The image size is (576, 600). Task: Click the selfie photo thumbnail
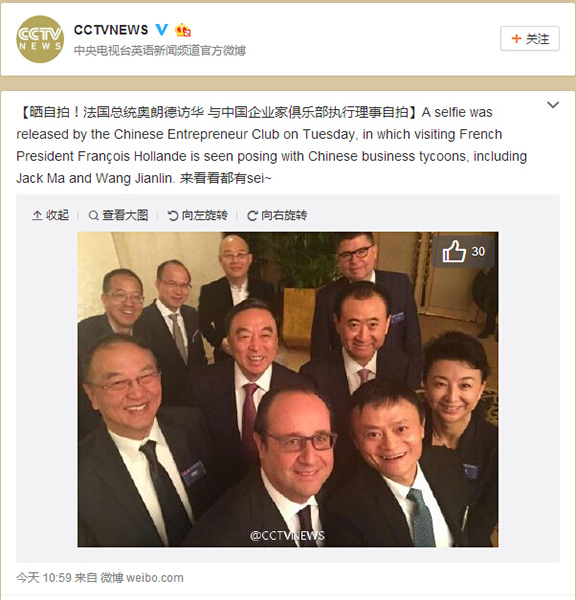(288, 389)
